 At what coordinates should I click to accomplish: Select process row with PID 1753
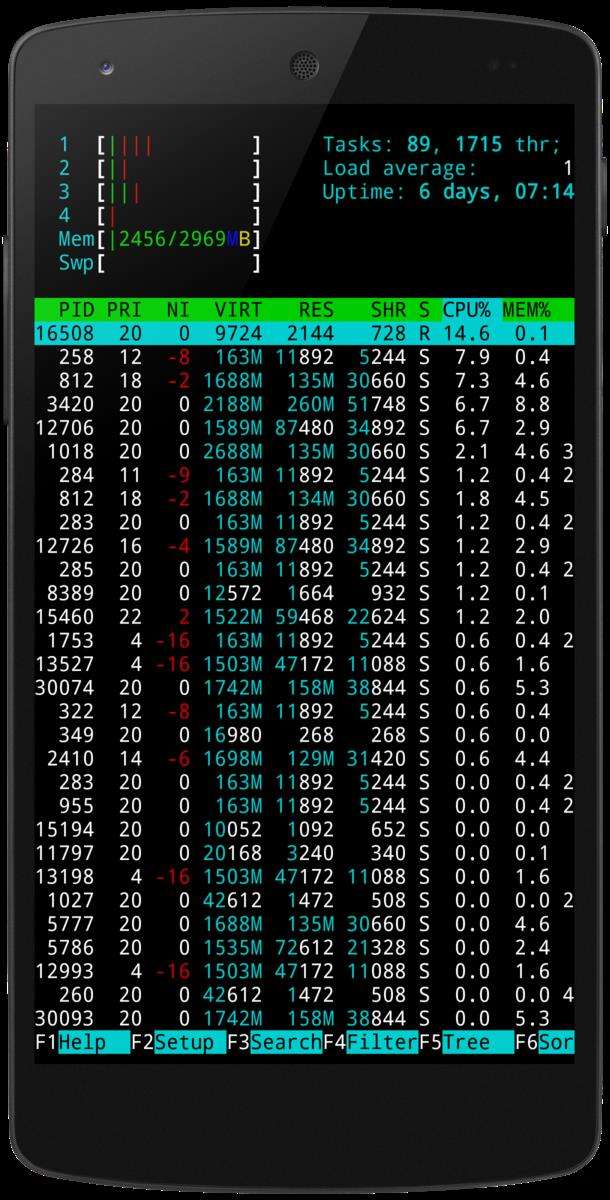click(305, 641)
